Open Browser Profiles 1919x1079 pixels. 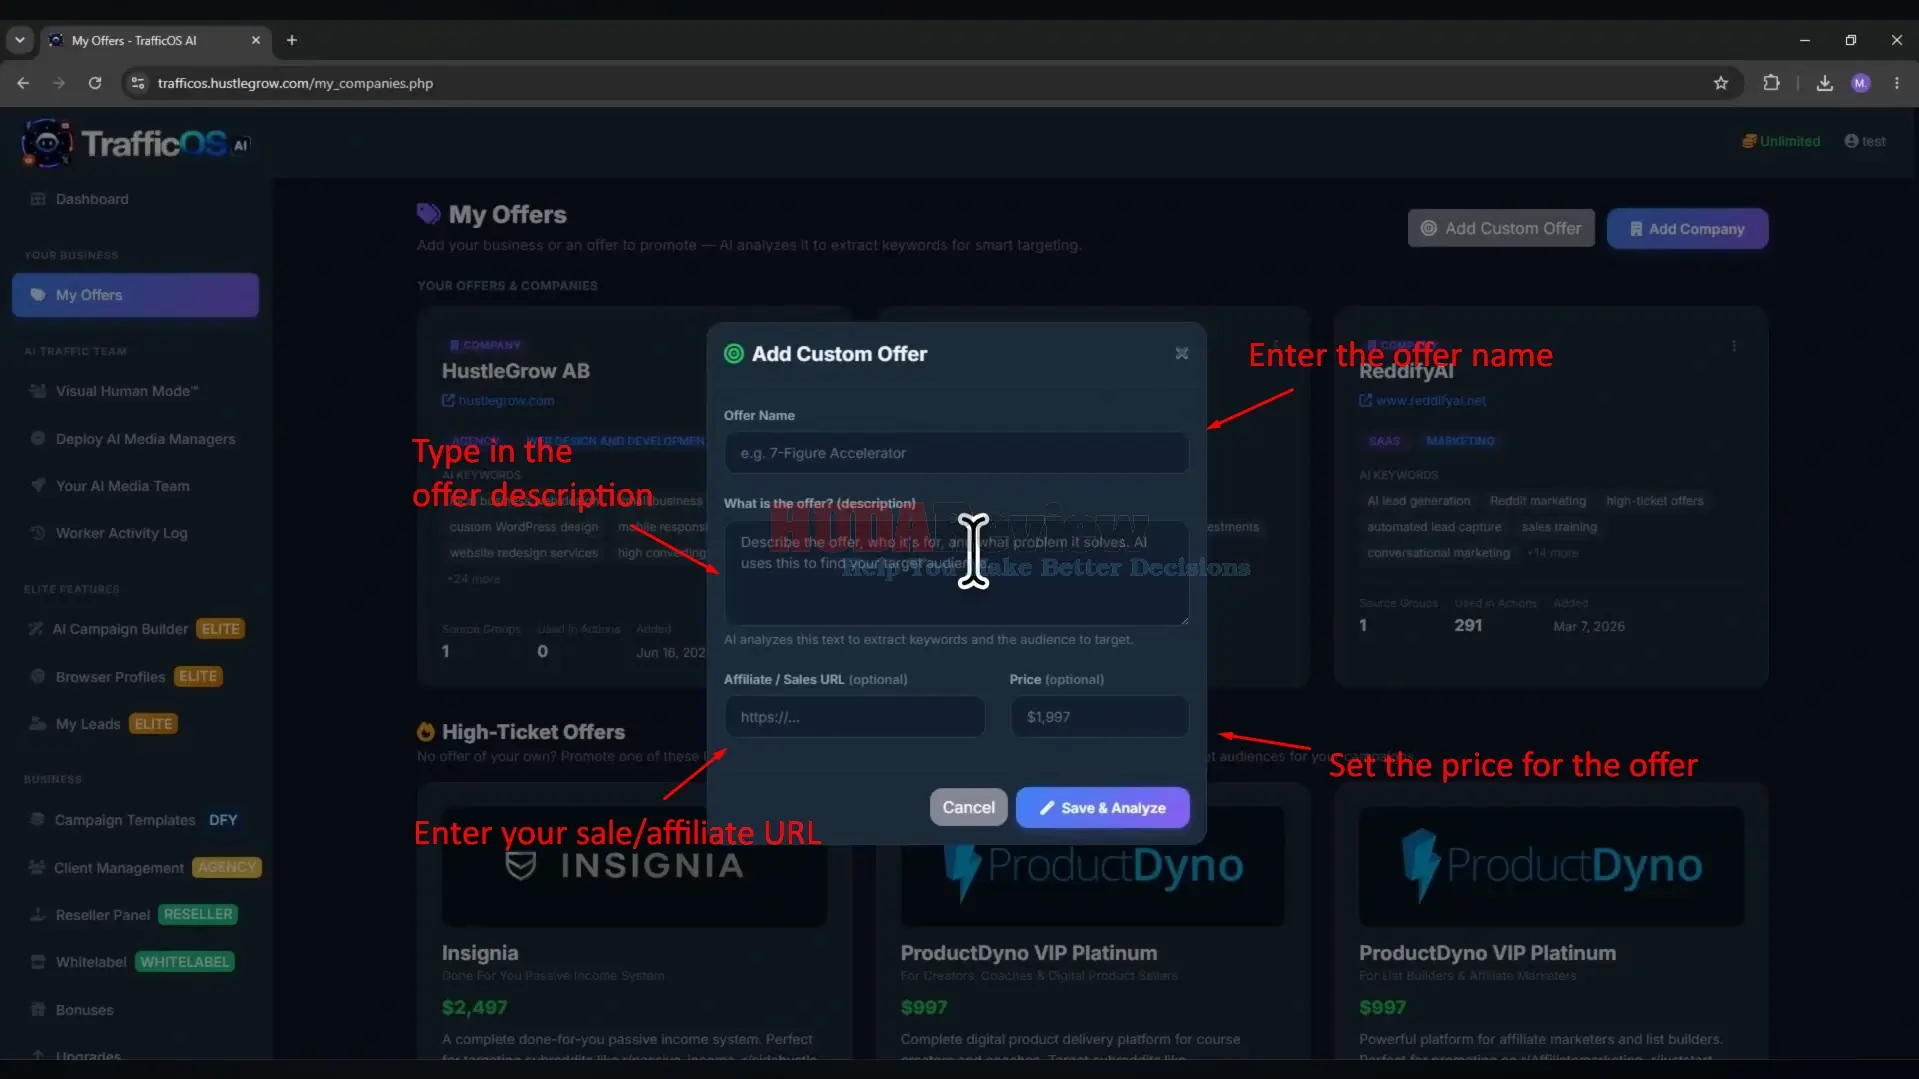pyautogui.click(x=110, y=677)
